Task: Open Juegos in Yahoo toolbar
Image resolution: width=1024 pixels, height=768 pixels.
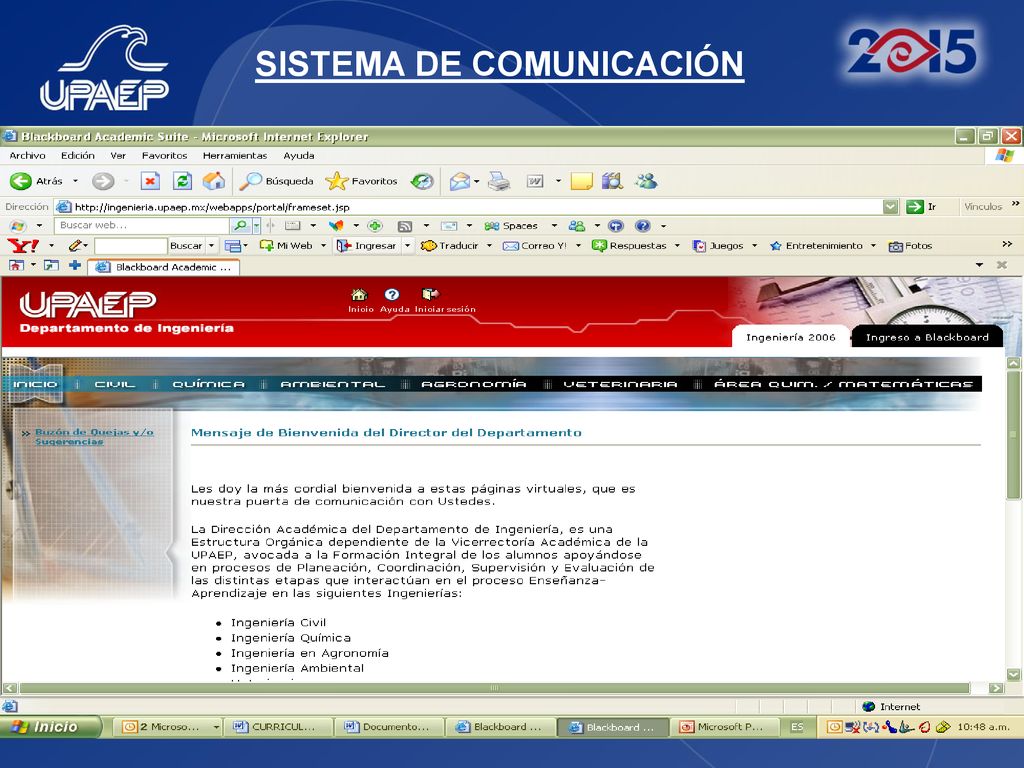Action: (x=718, y=246)
